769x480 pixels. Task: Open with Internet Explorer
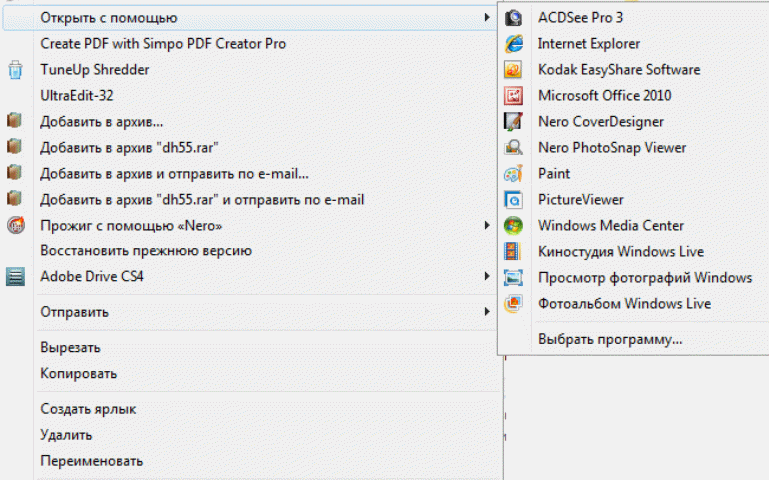pyautogui.click(x=589, y=44)
